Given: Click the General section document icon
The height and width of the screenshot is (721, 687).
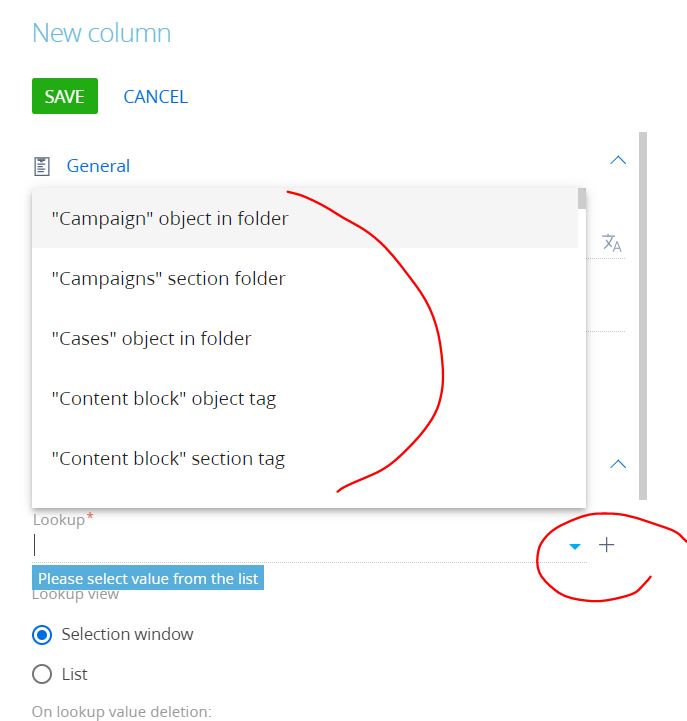Looking at the screenshot, I should 42,166.
